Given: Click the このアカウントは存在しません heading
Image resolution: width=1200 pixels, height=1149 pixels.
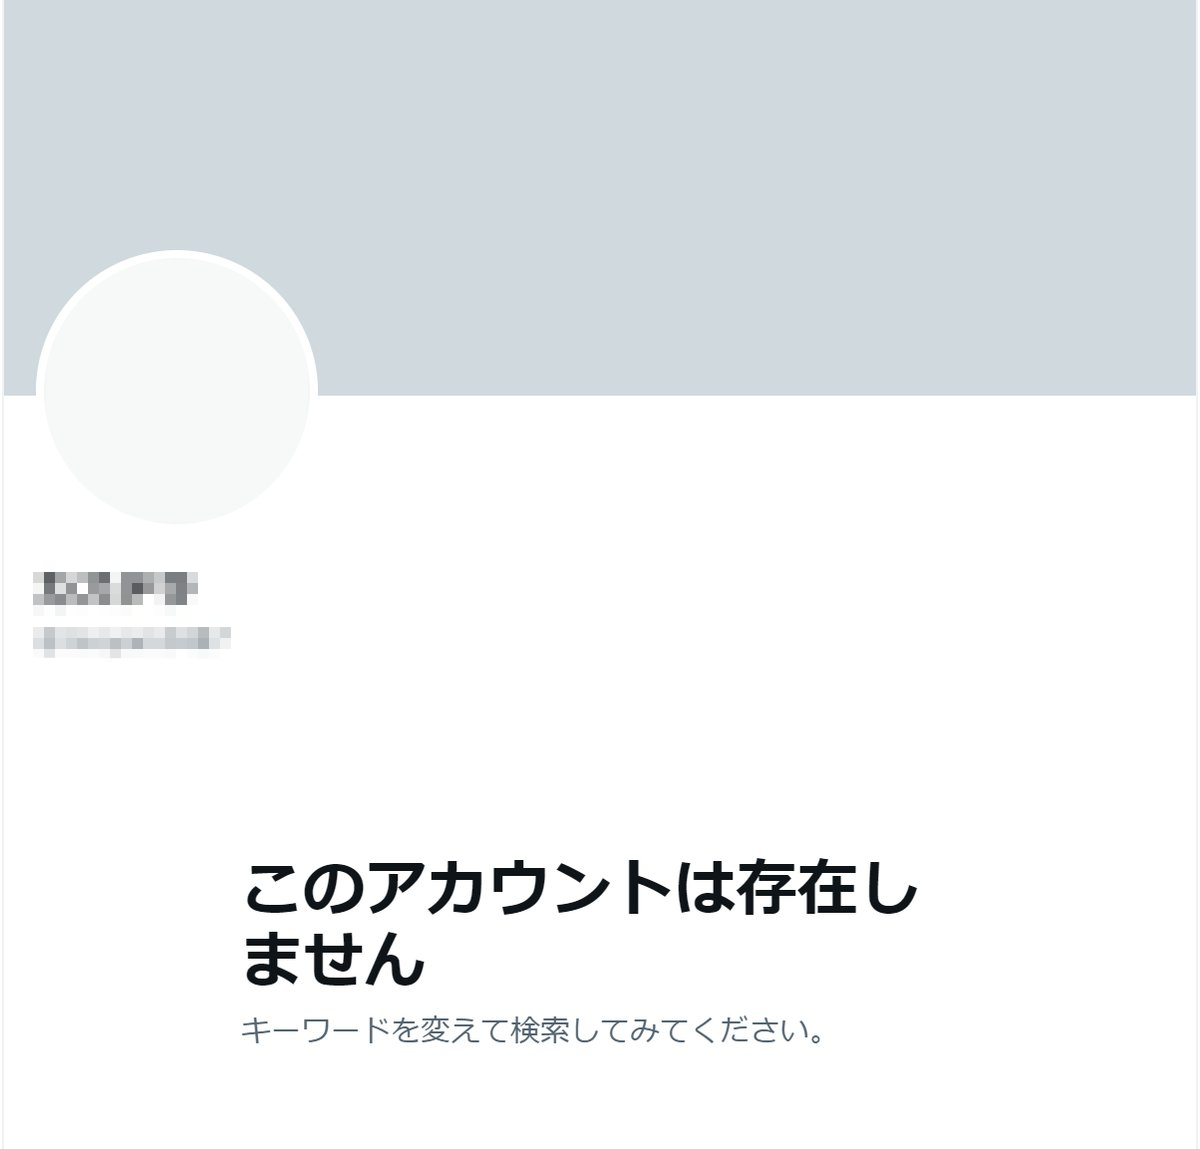Looking at the screenshot, I should [580, 923].
